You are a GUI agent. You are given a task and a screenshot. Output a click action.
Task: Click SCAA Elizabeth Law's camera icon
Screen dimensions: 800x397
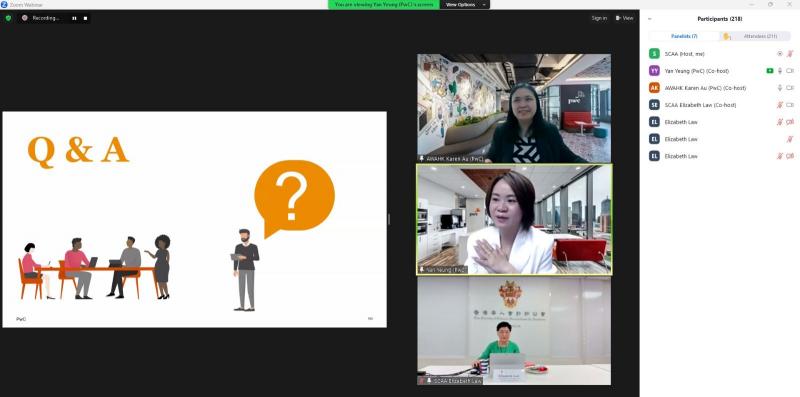point(790,105)
